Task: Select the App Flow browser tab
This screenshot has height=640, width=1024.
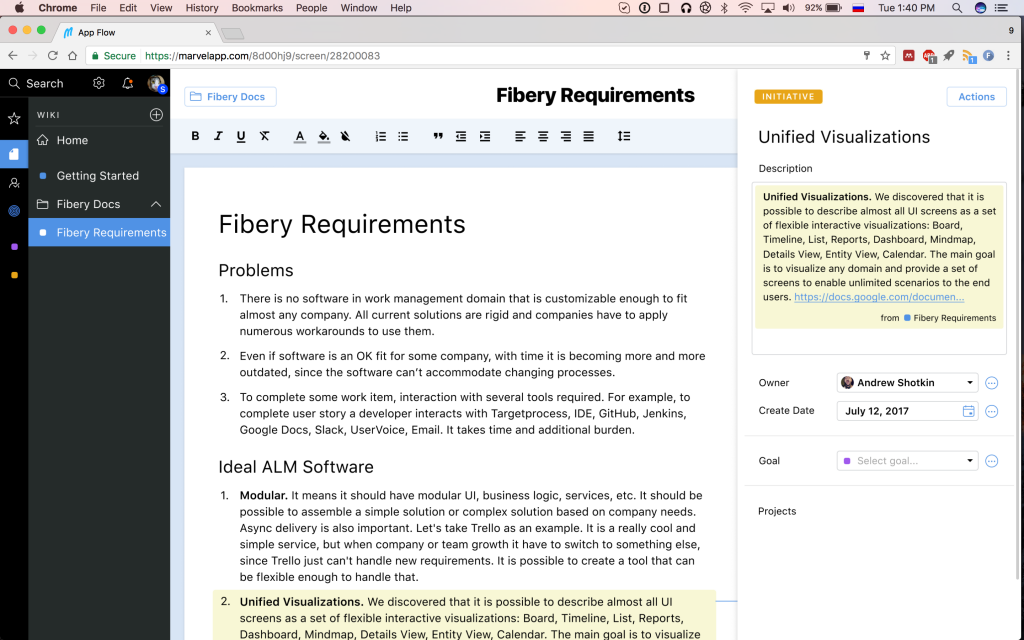Action: [137, 32]
